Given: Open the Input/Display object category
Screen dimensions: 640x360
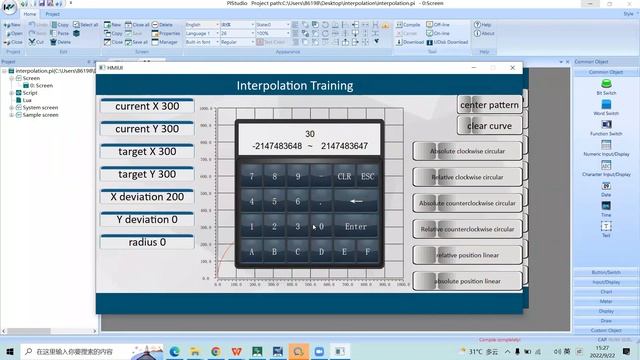Looking at the screenshot, I should point(606,282).
